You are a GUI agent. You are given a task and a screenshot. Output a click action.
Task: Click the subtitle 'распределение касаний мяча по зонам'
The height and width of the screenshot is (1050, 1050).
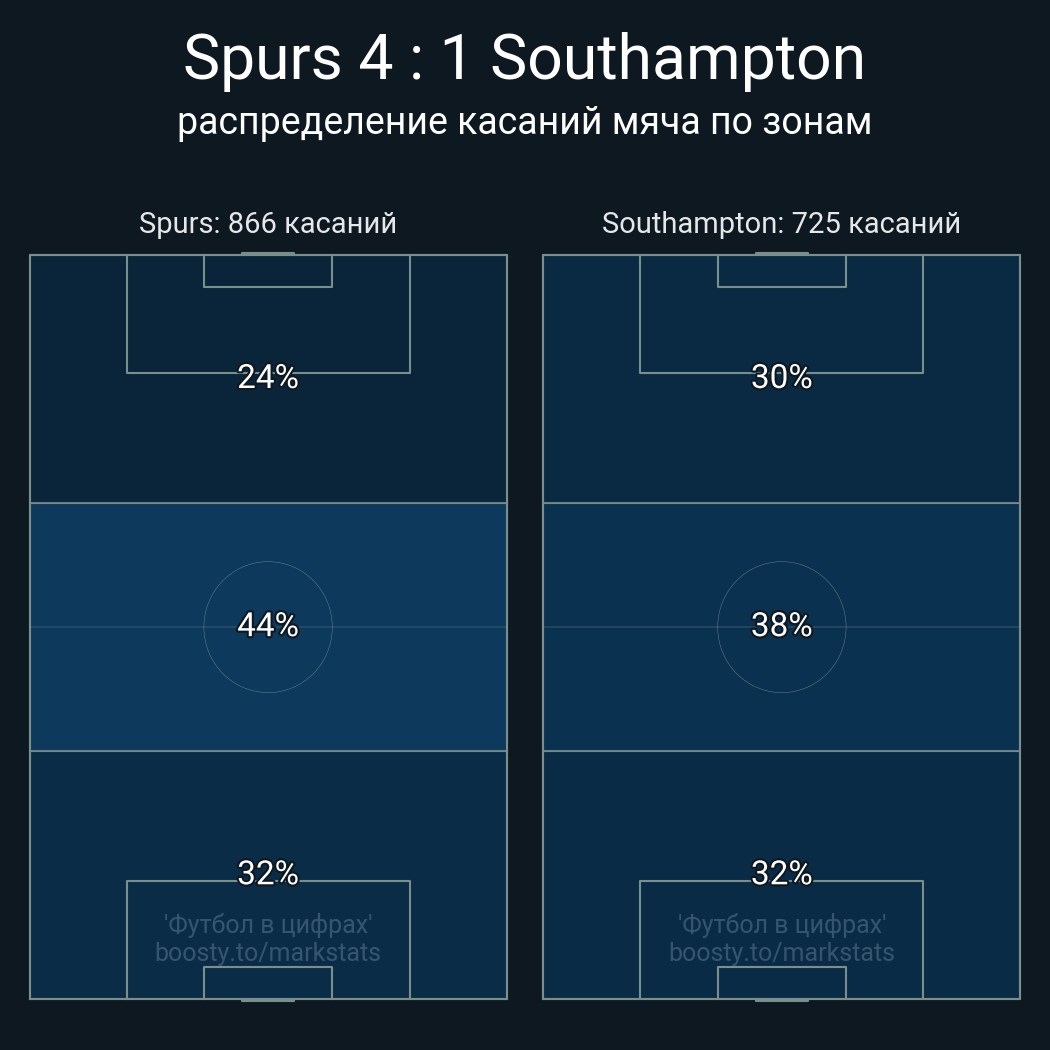point(524,121)
